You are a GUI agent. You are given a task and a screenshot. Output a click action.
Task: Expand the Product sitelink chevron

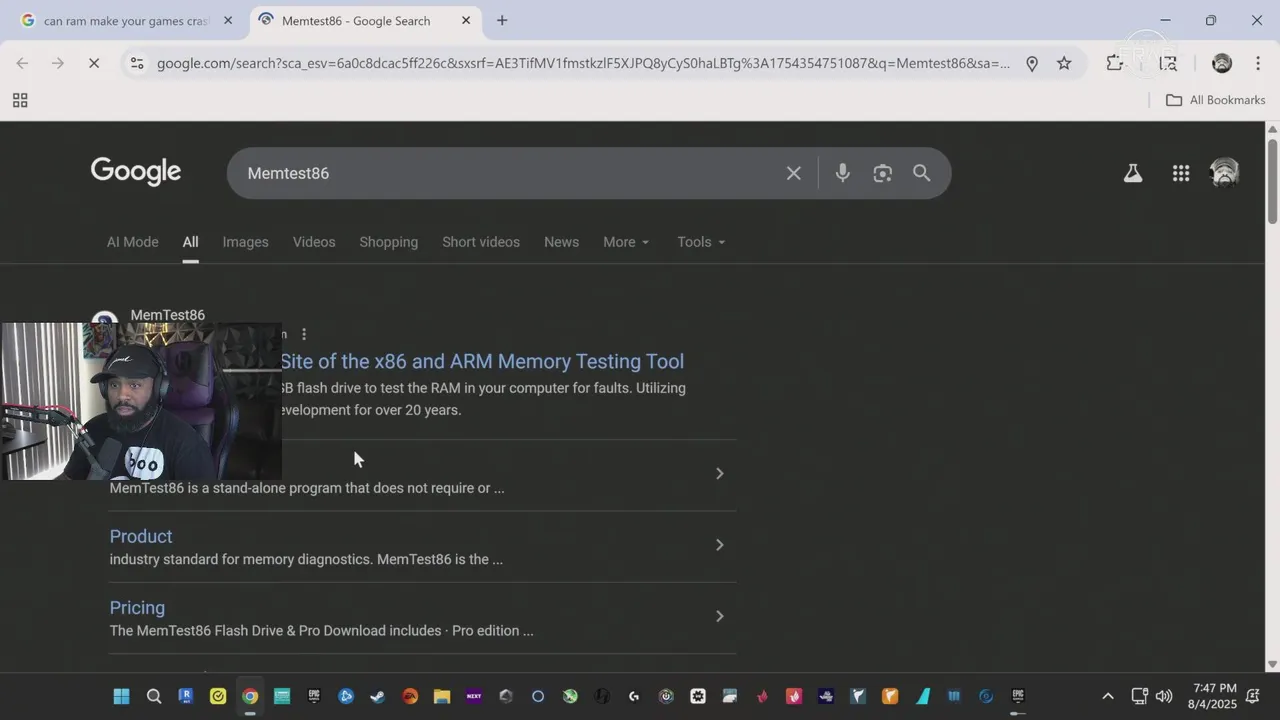click(x=719, y=545)
